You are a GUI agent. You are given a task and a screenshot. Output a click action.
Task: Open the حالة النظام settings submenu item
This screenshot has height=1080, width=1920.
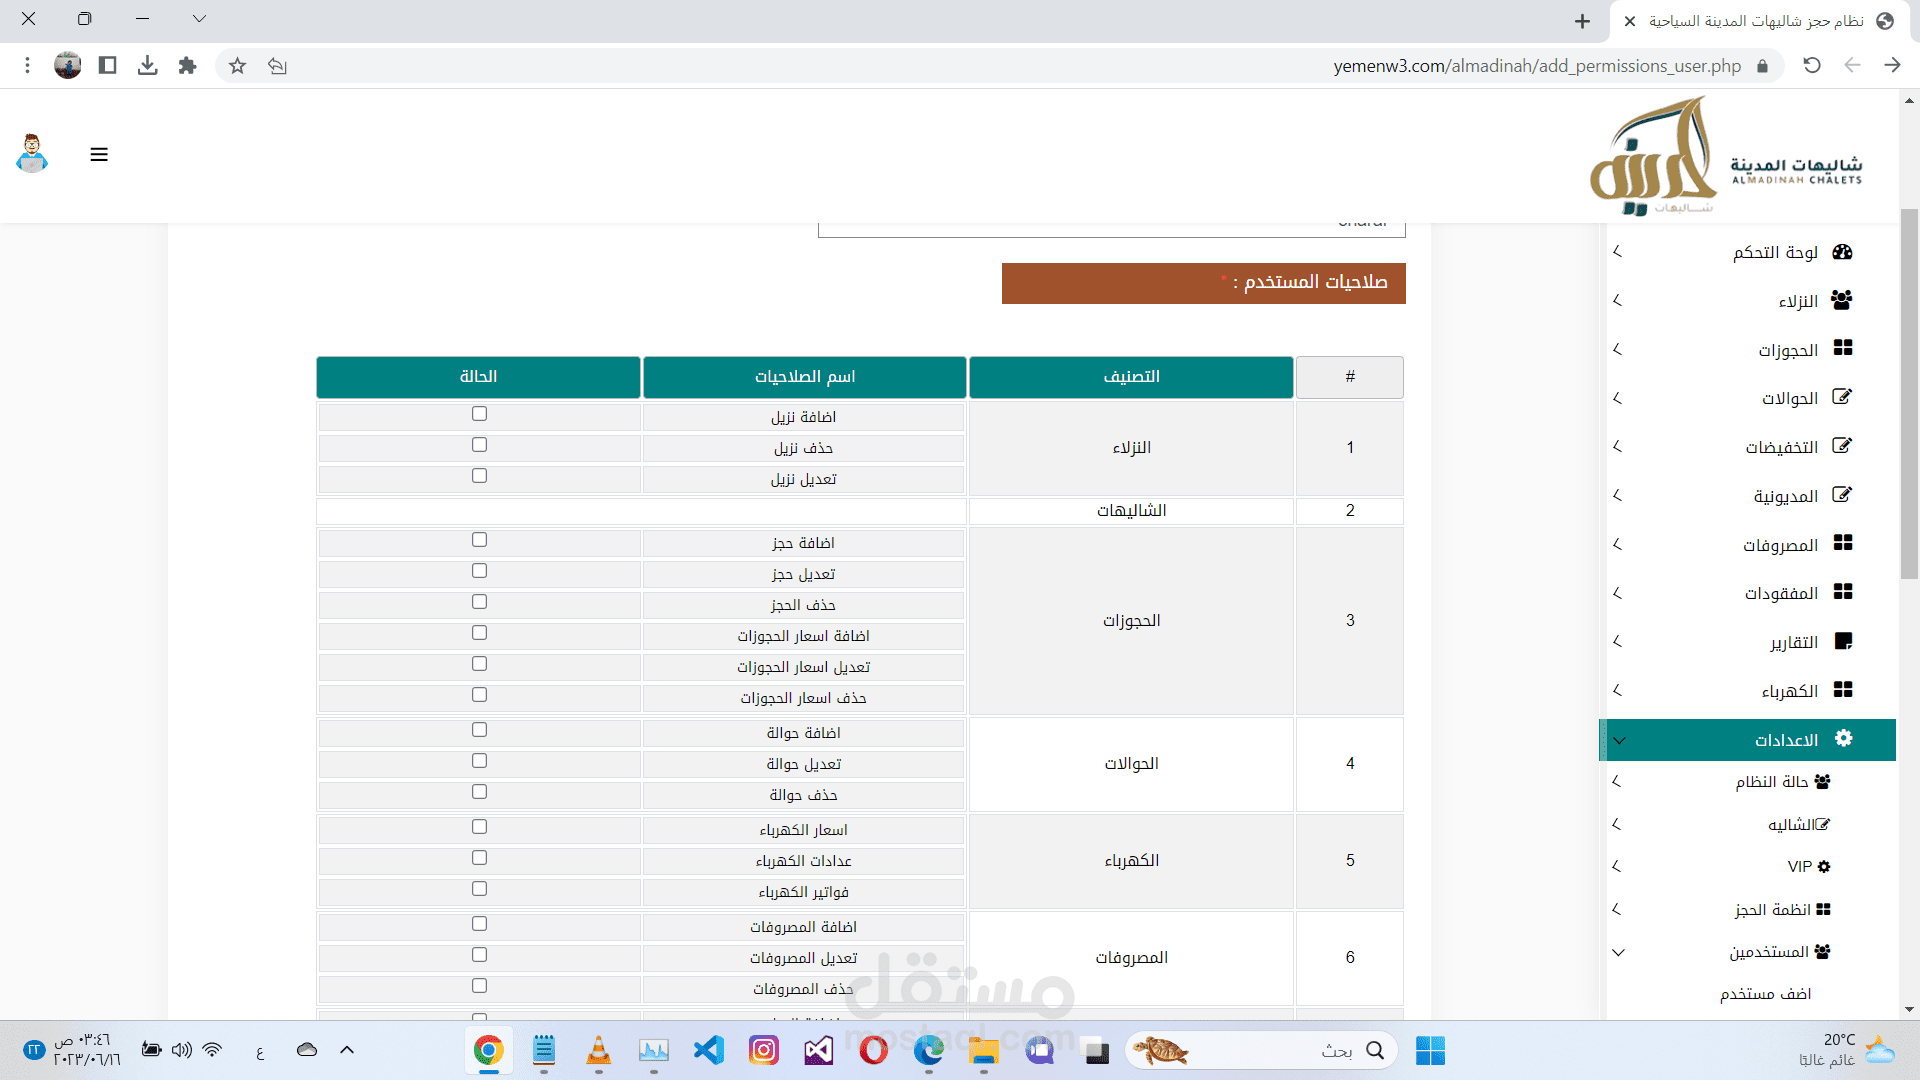1771,782
